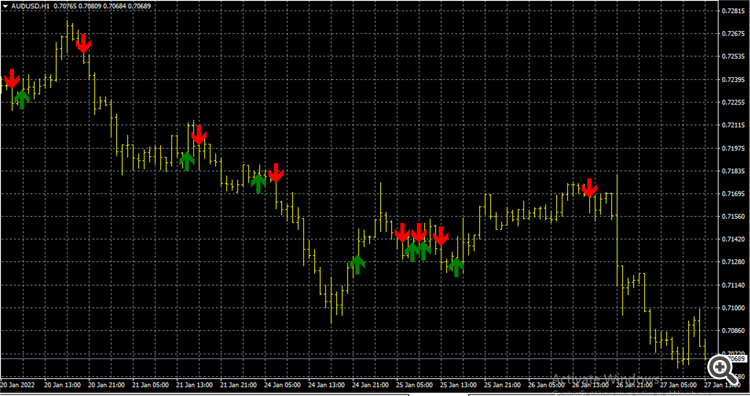Click the current price label 0.70689

pyautogui.click(x=738, y=358)
